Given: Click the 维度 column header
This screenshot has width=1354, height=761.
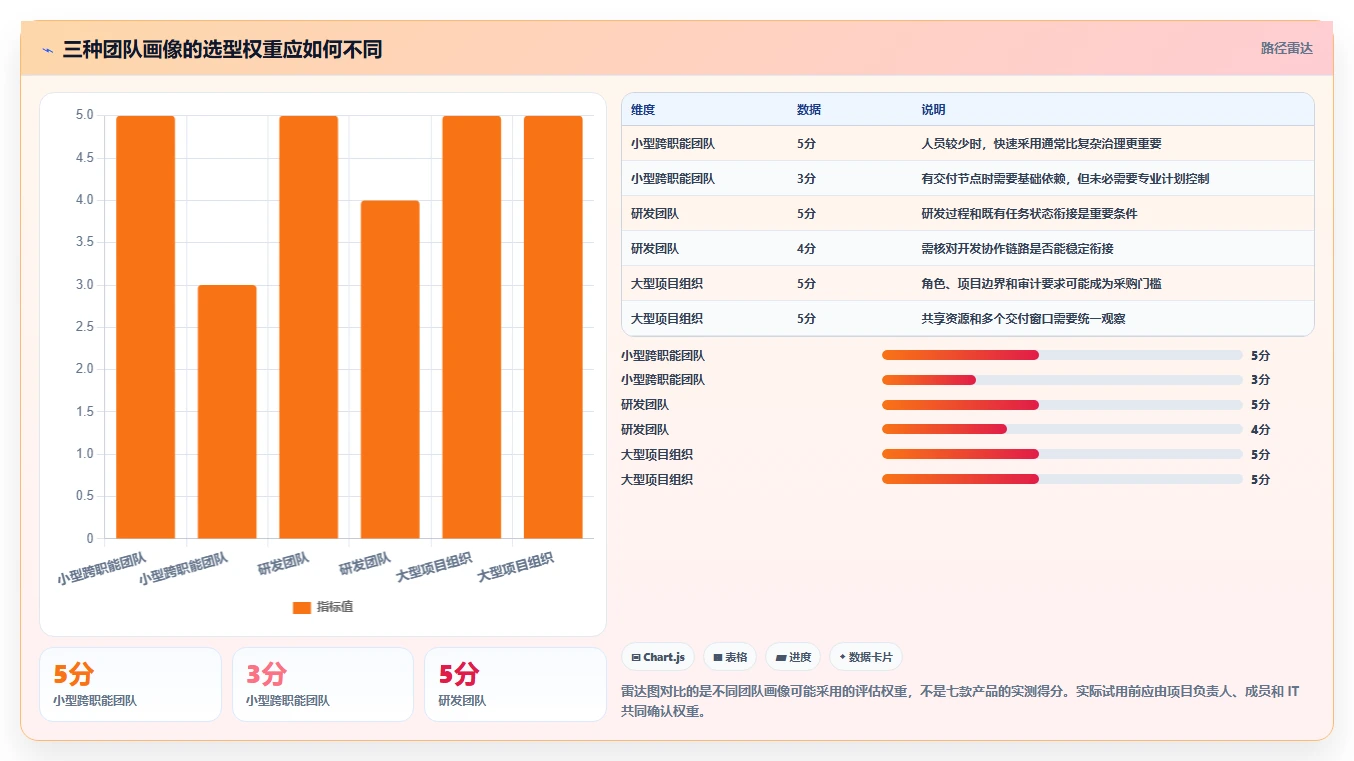Looking at the screenshot, I should click(643, 110).
